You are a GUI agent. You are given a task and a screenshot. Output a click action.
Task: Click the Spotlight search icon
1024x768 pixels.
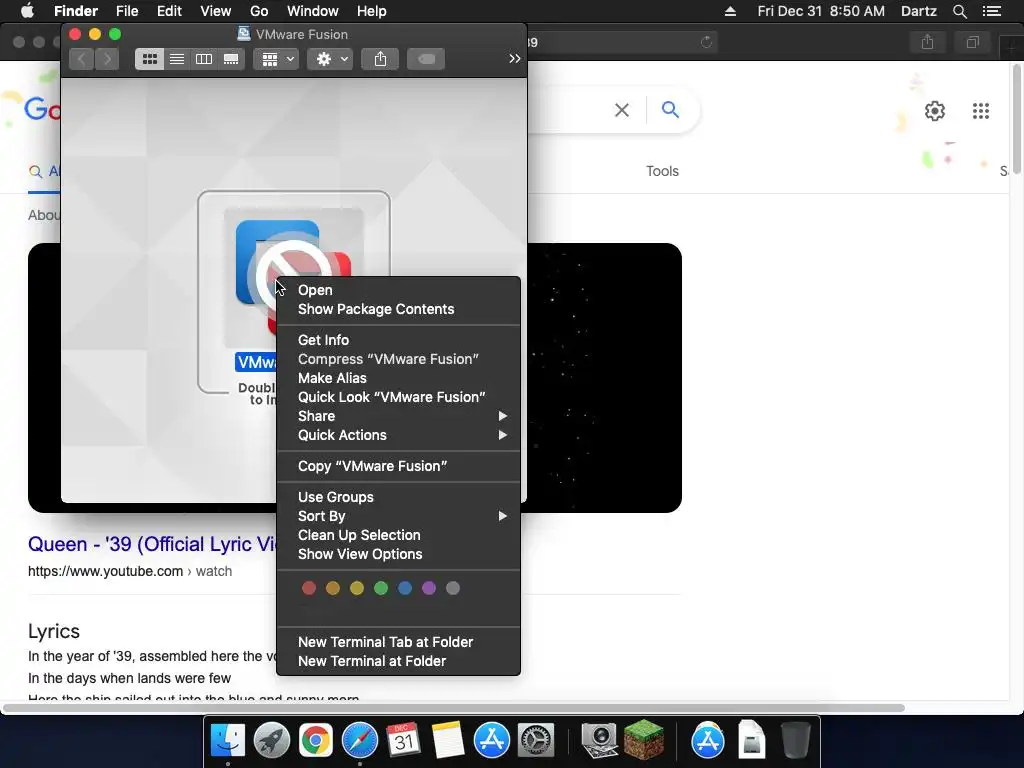tap(959, 11)
